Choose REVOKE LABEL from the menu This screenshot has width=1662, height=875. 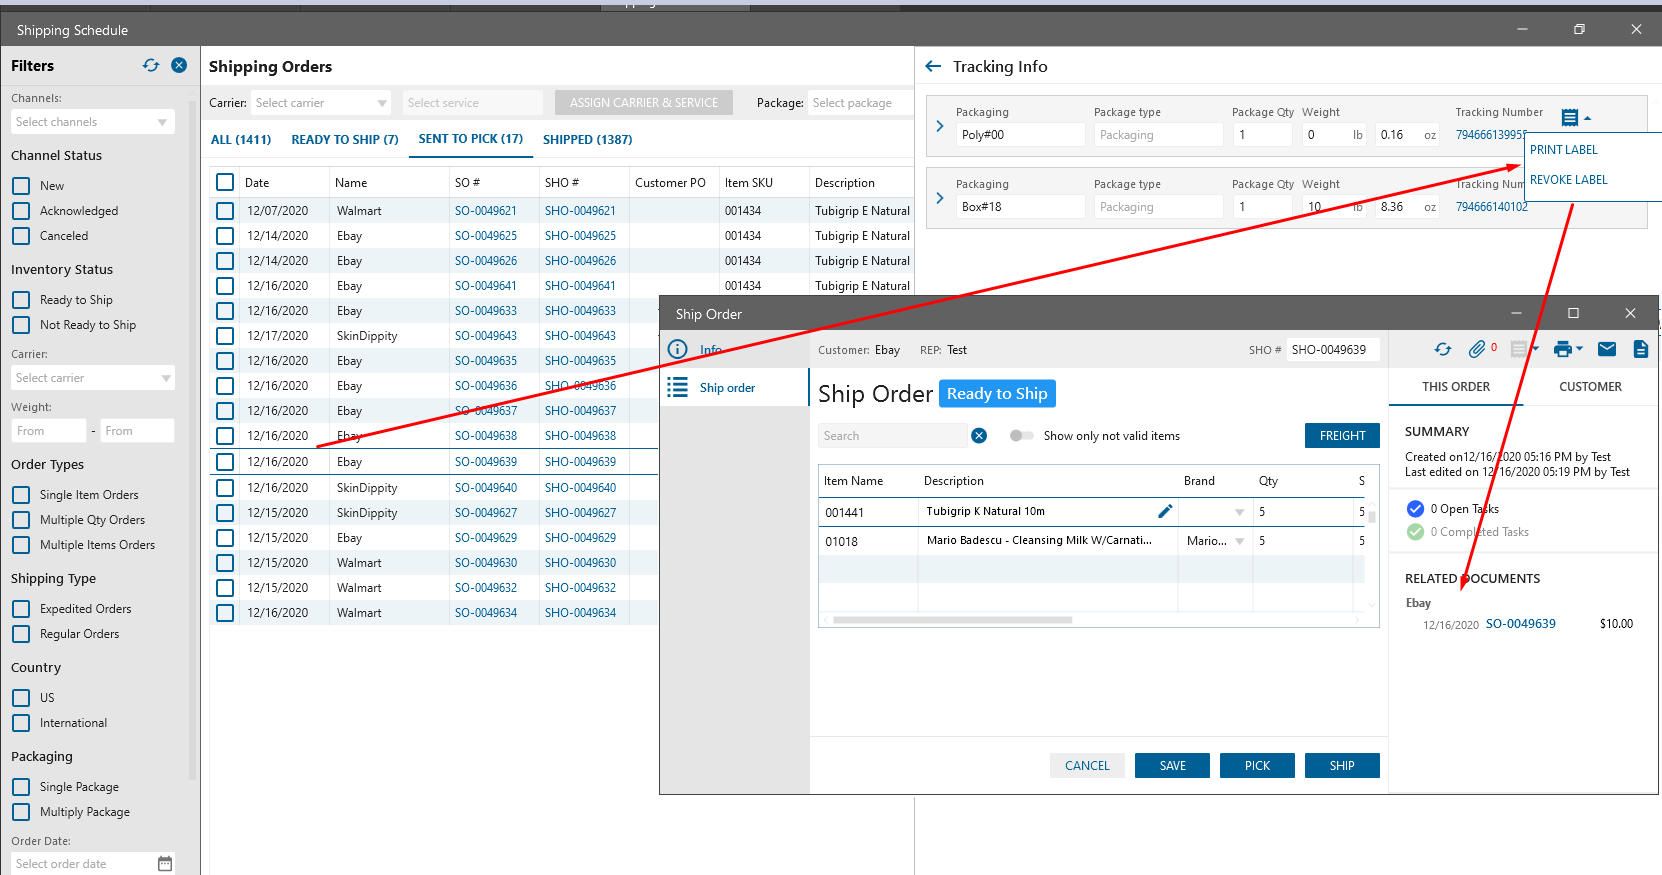coord(1569,180)
